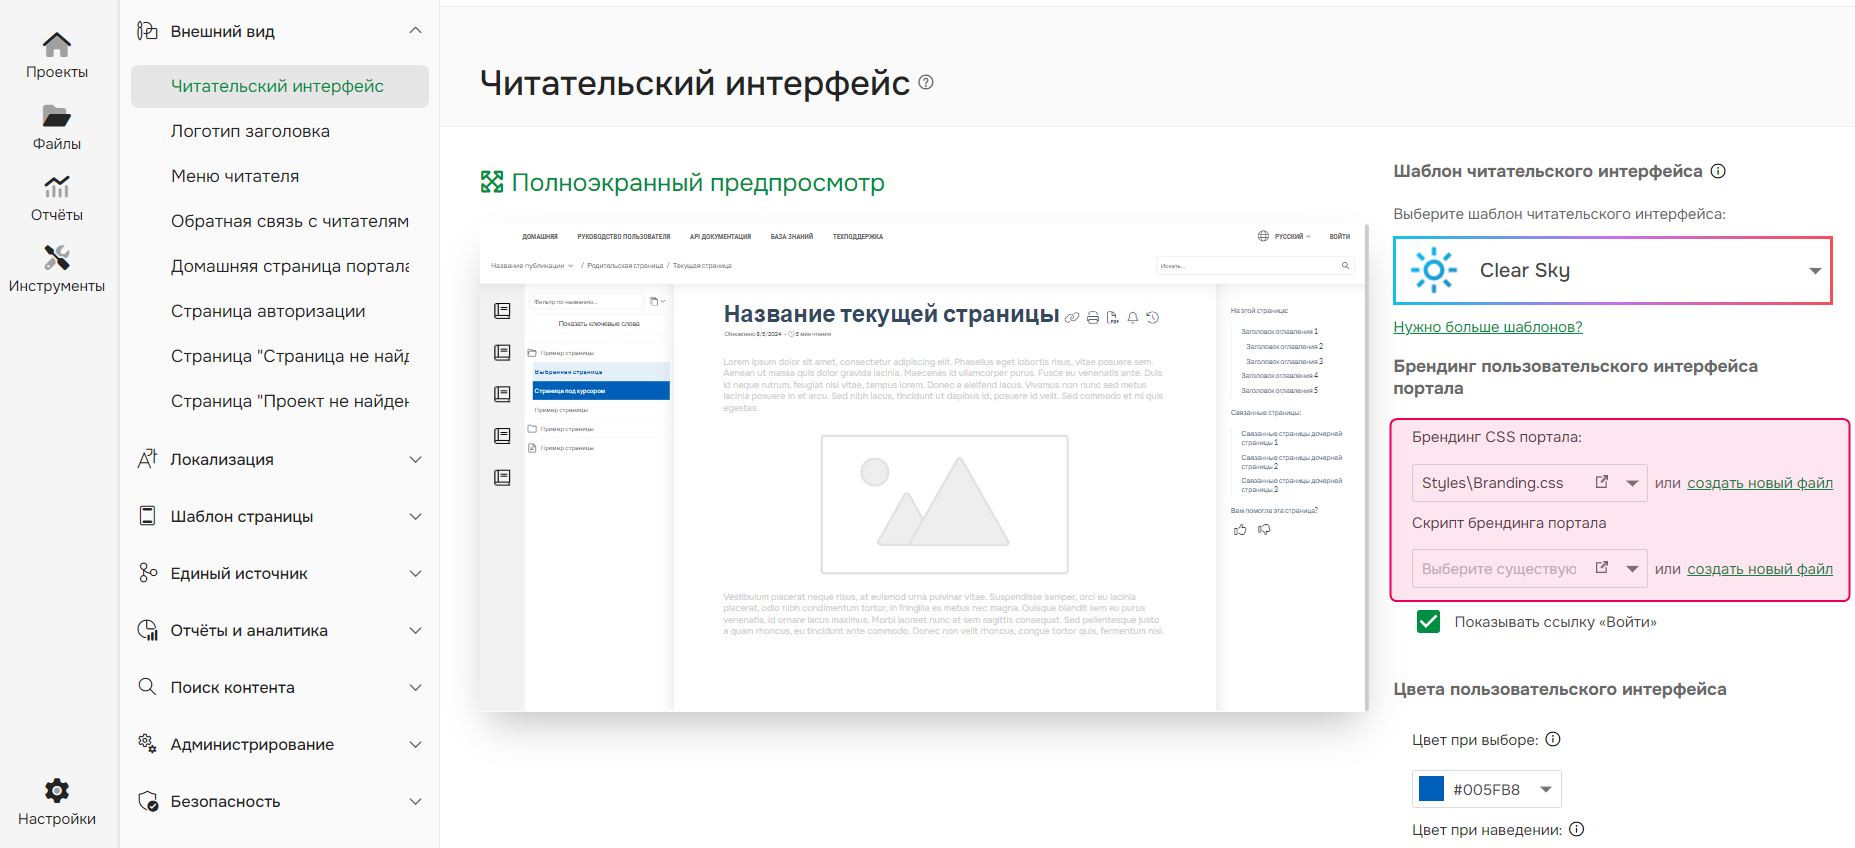Toggle Показывать ссылку «Войти» checkbox
This screenshot has width=1855, height=848.
click(x=1428, y=622)
